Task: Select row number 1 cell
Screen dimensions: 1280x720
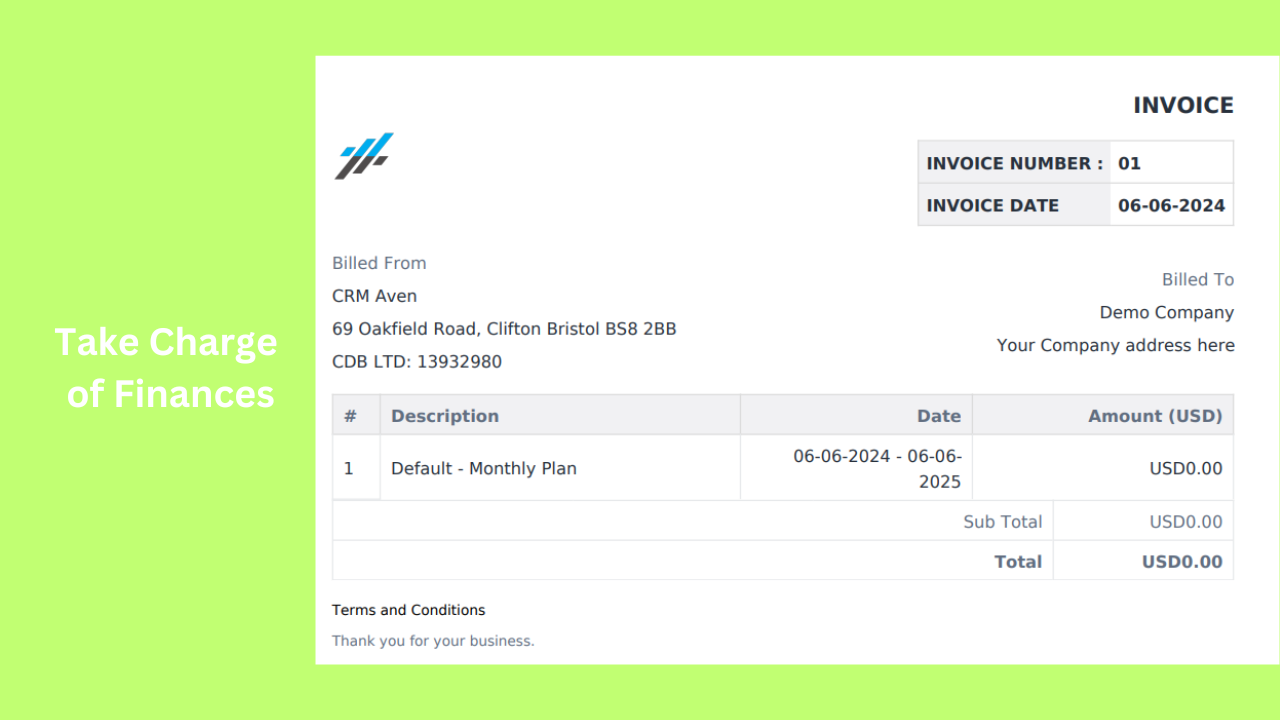Action: point(356,468)
